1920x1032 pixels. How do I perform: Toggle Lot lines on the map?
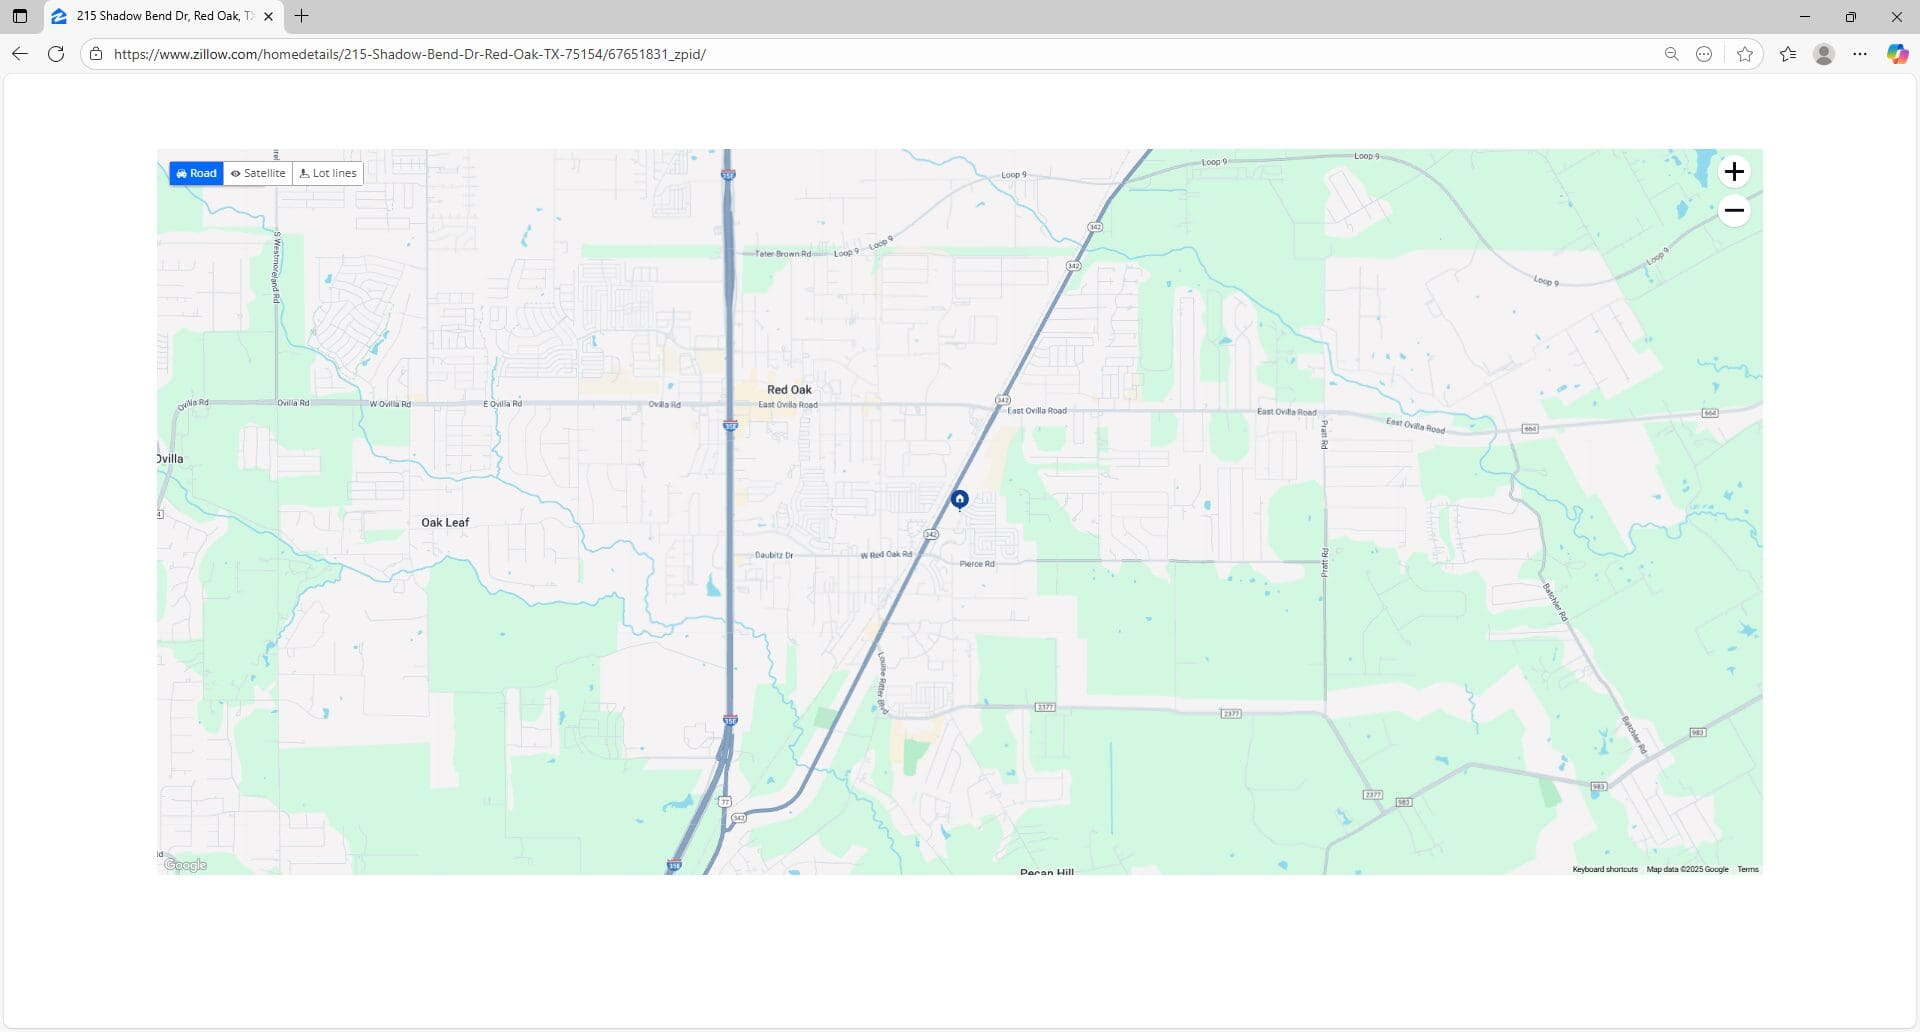[x=328, y=173]
